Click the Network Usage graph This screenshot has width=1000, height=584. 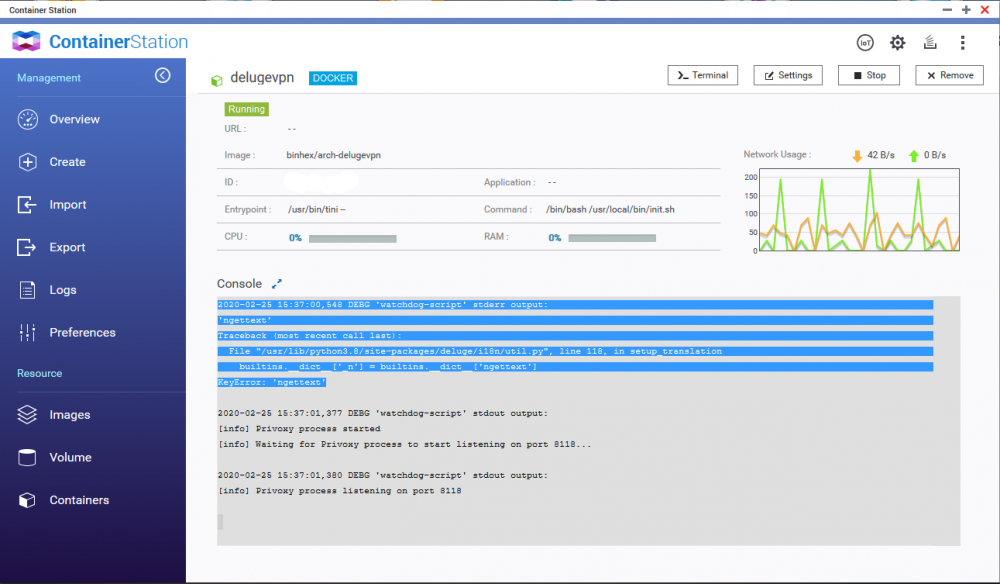(859, 210)
